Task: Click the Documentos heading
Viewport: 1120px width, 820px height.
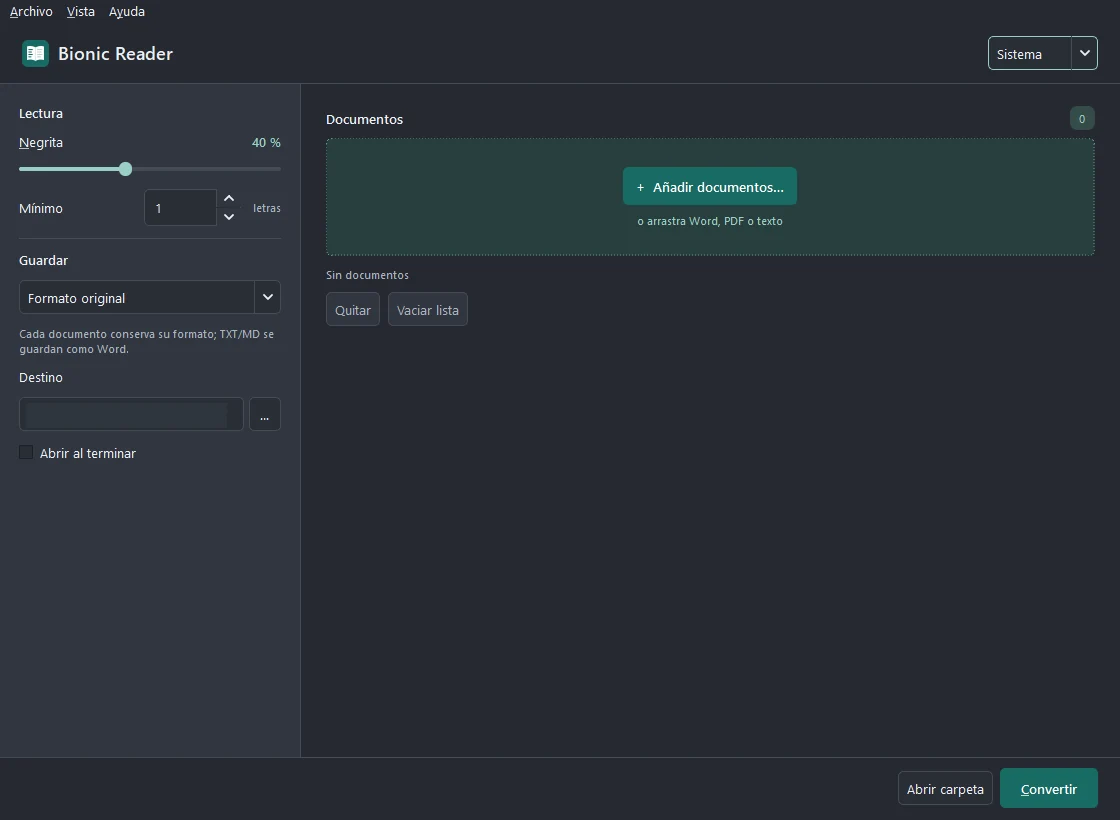Action: (364, 119)
